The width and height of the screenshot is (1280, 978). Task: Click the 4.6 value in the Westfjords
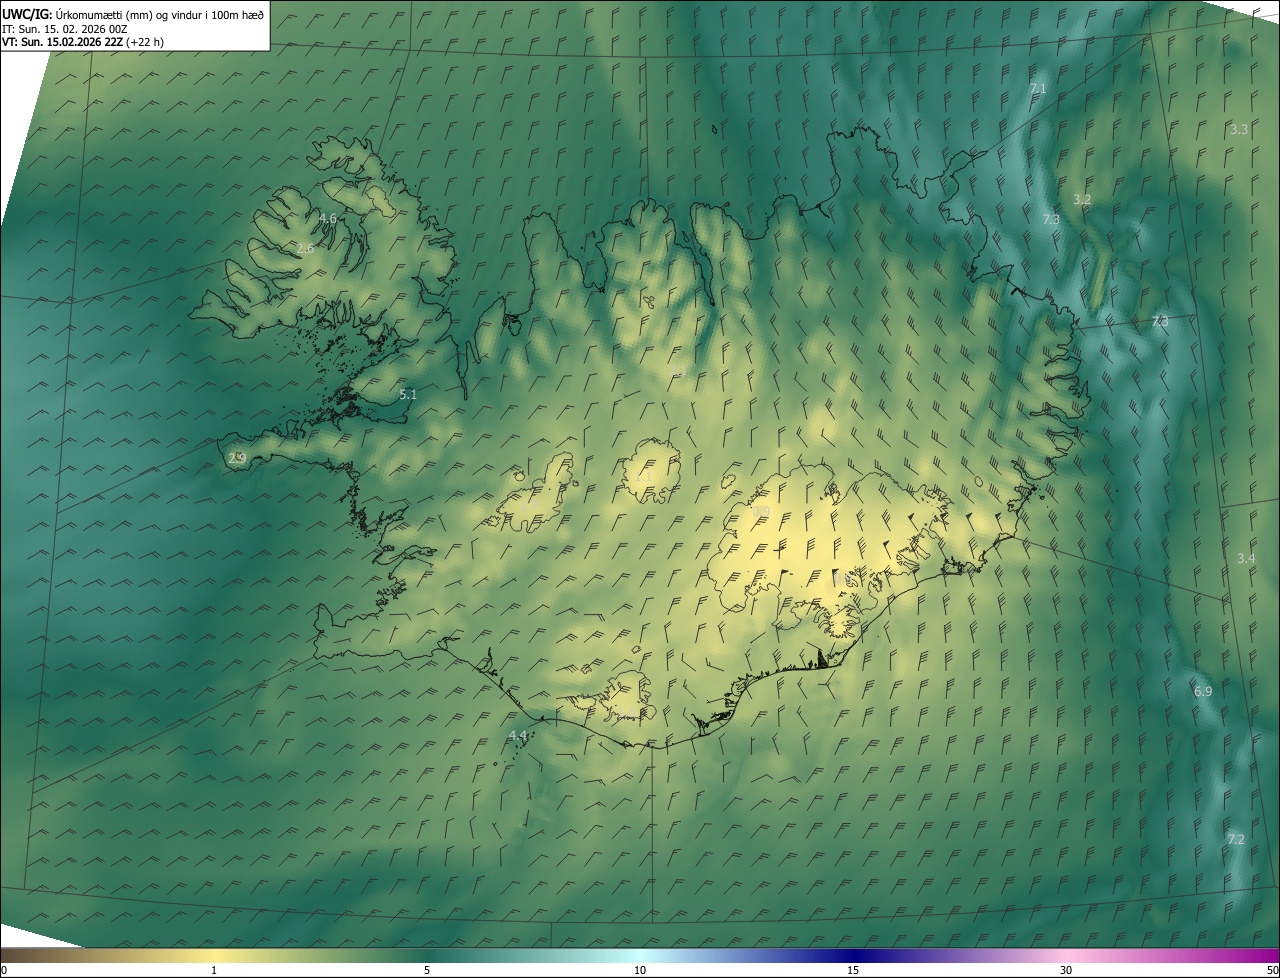tap(328, 218)
